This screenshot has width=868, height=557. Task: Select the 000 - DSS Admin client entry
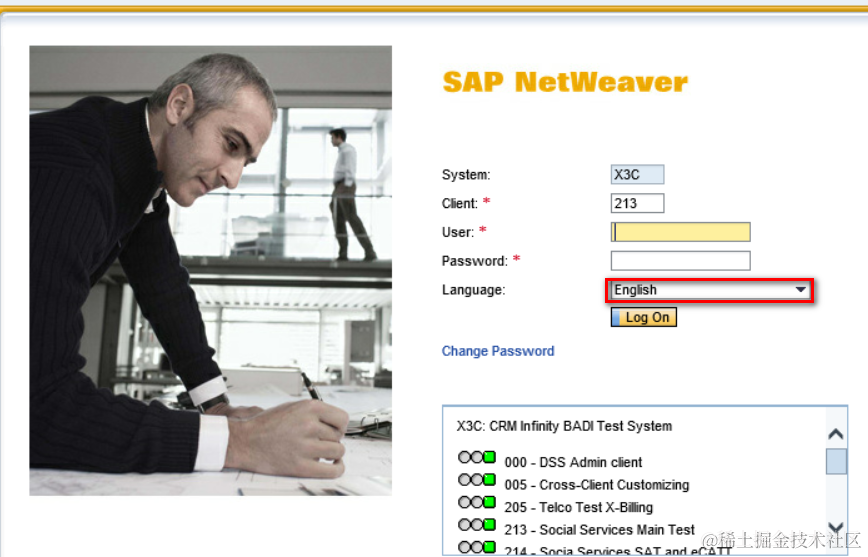pyautogui.click(x=573, y=462)
